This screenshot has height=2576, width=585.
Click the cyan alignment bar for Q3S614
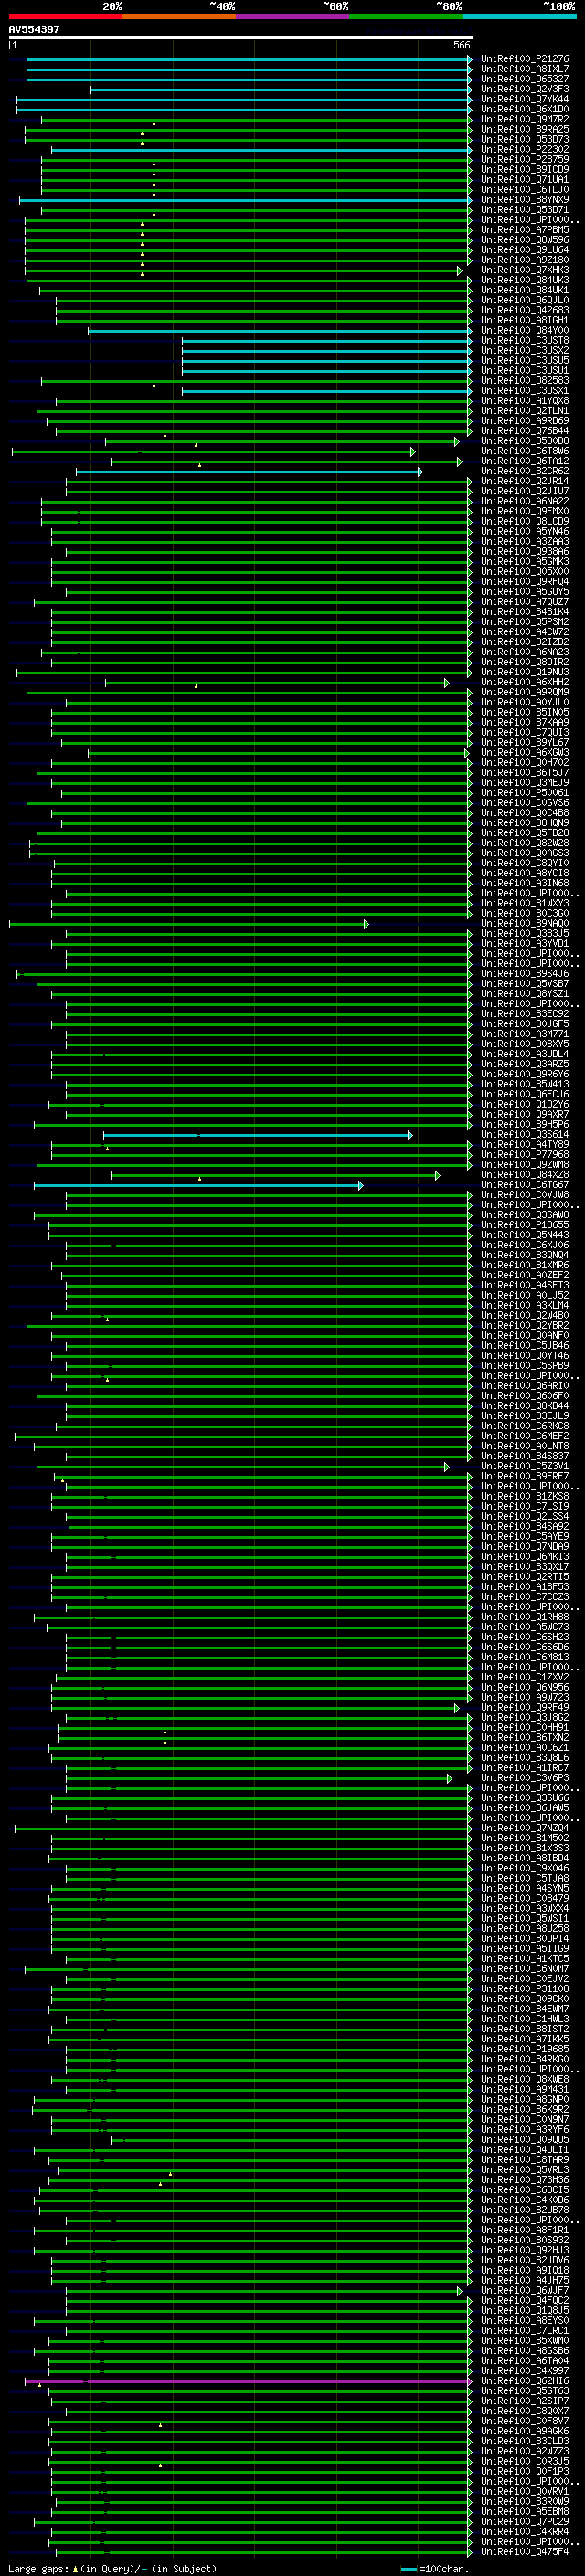[x=258, y=1135]
